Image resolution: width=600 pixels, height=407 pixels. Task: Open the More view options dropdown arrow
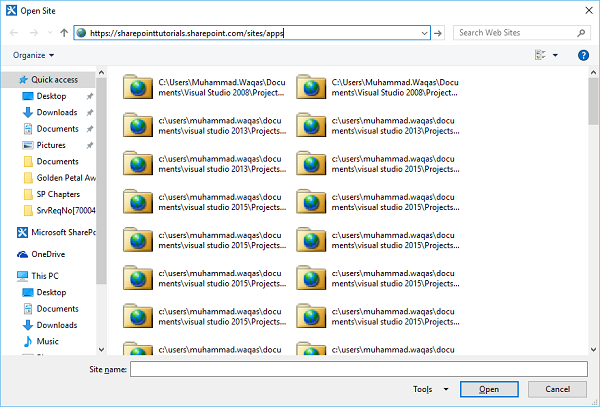[x=555, y=55]
